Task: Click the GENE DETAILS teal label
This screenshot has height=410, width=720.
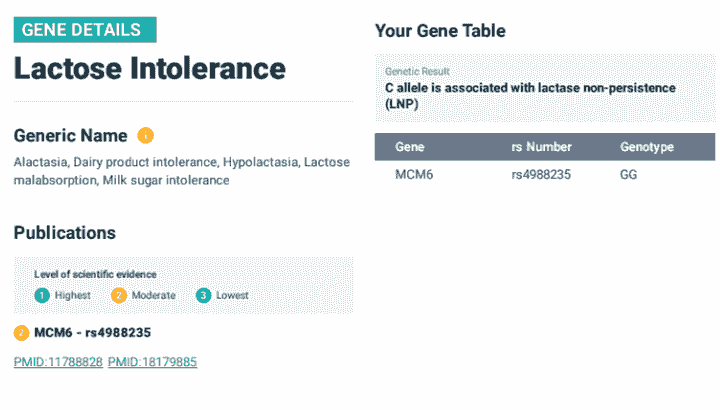Action: coord(85,30)
